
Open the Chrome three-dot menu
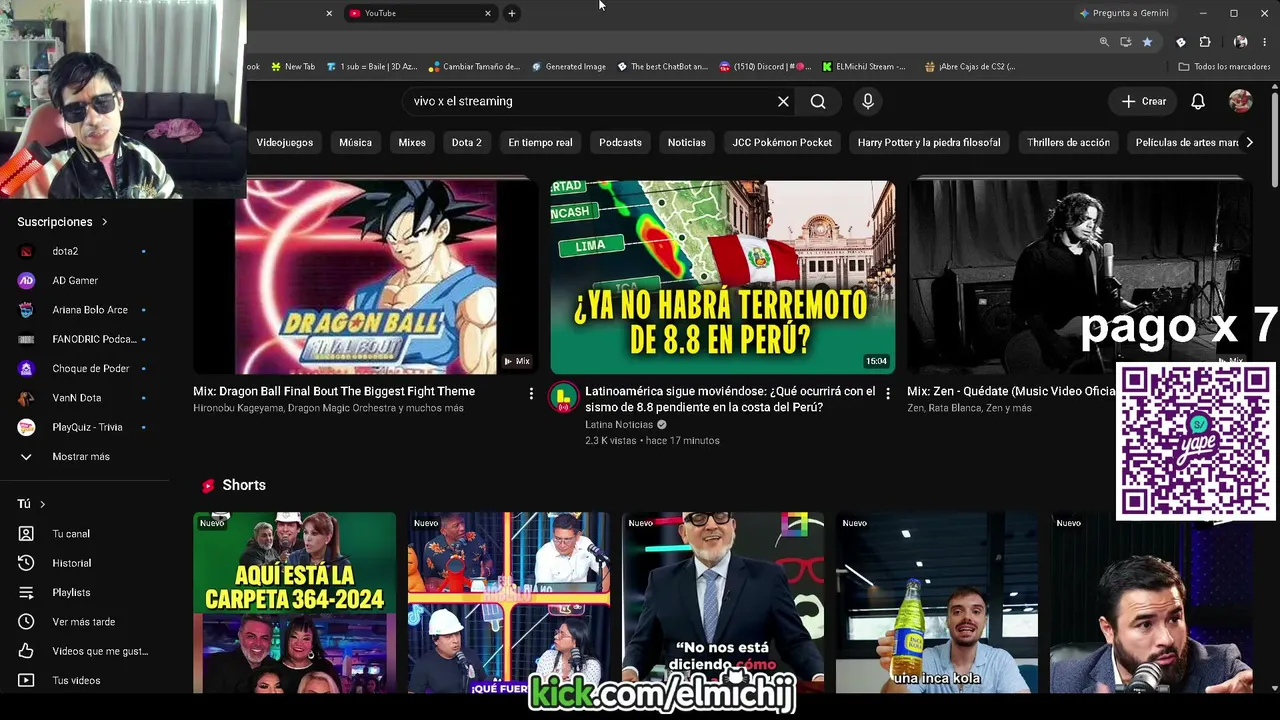(1265, 42)
